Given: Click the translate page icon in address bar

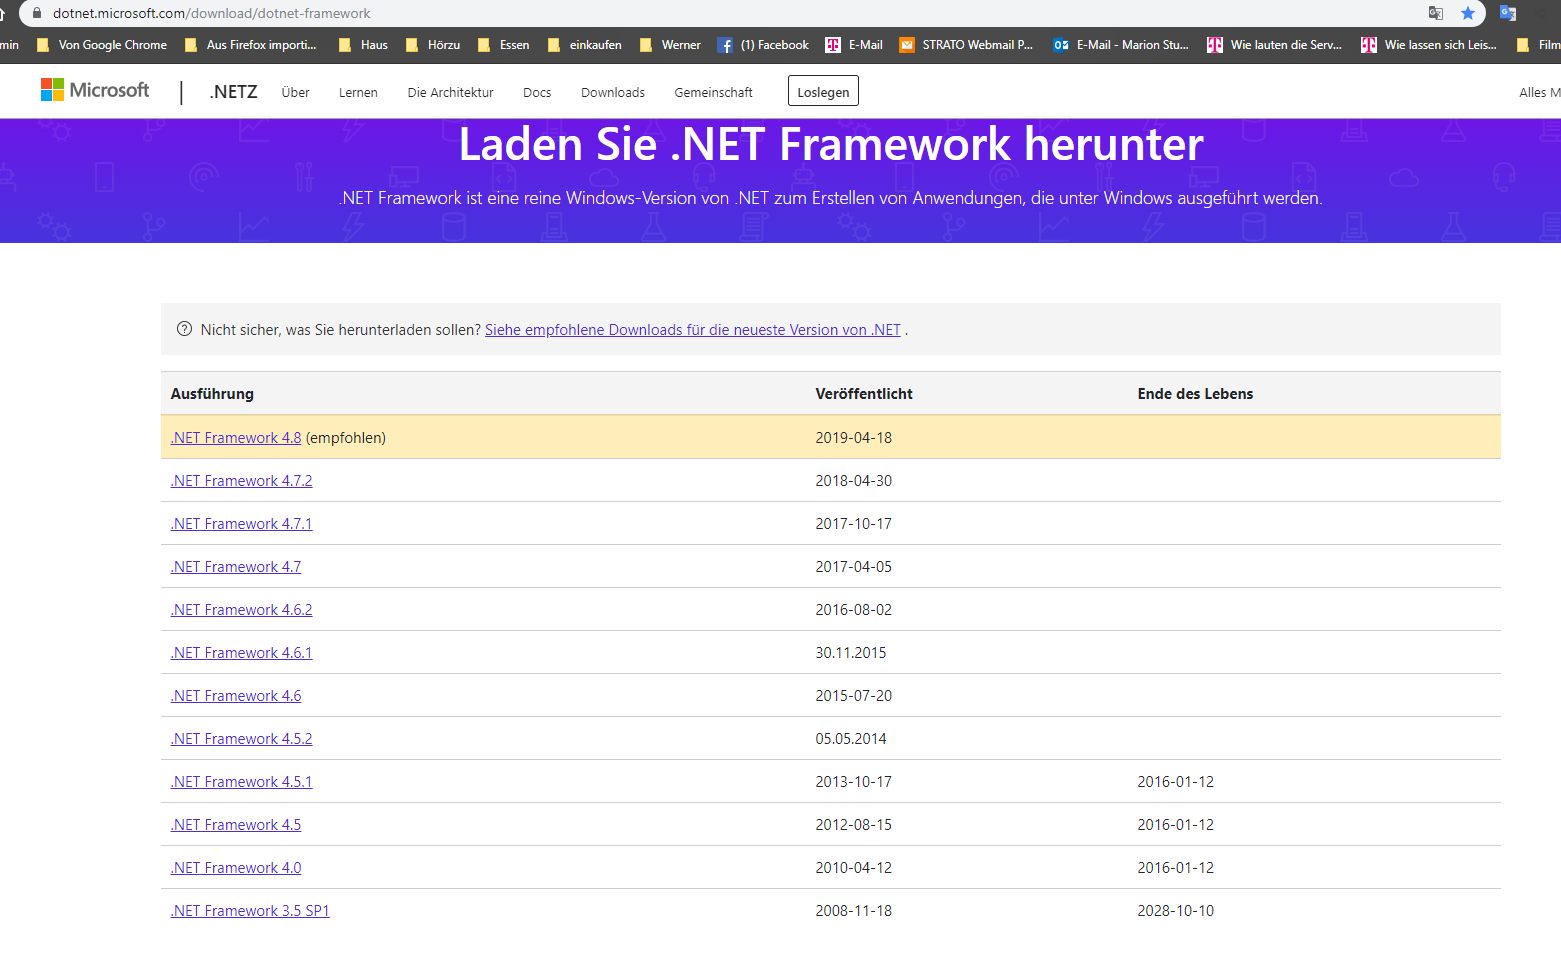Looking at the screenshot, I should (1435, 13).
